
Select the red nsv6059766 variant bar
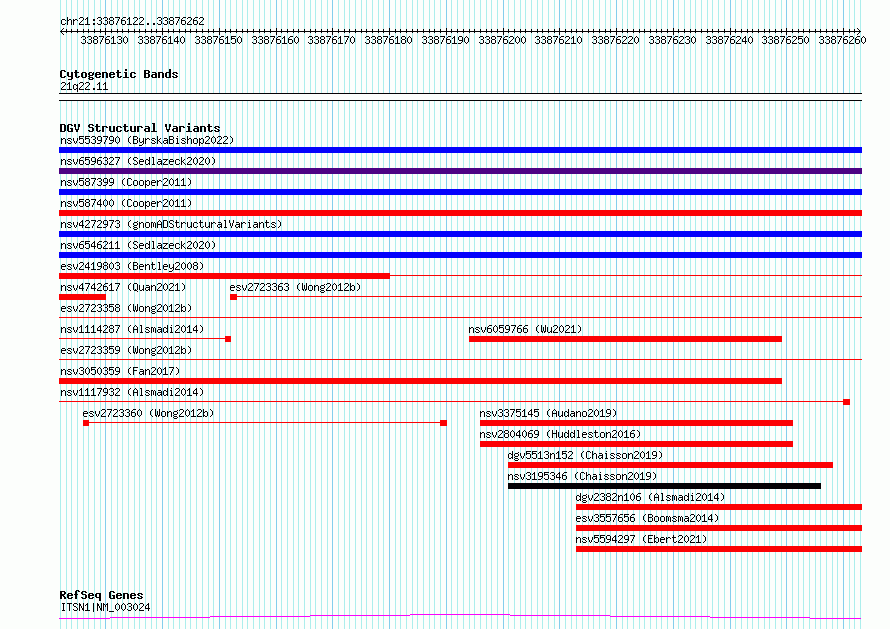[625, 339]
